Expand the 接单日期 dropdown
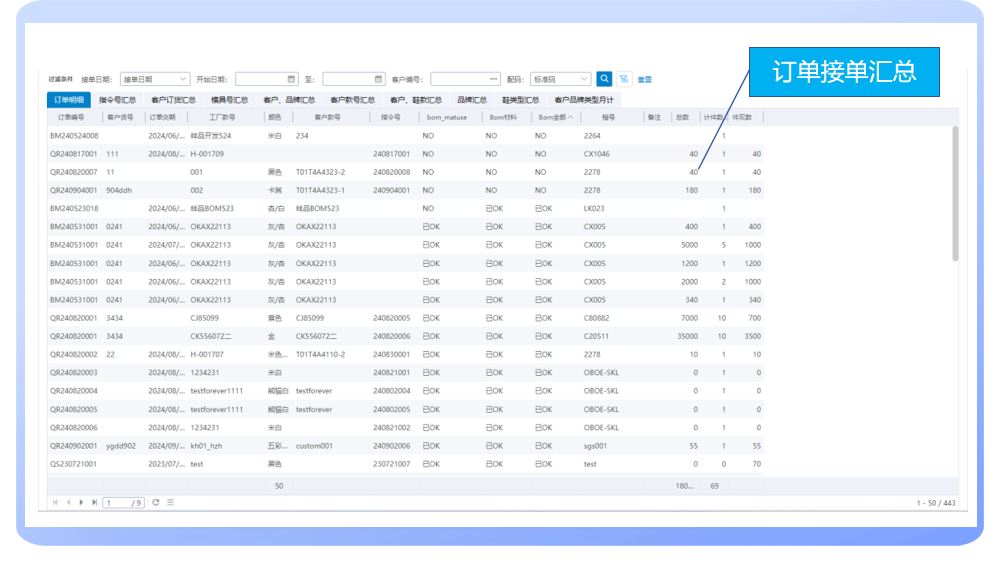 [155, 79]
